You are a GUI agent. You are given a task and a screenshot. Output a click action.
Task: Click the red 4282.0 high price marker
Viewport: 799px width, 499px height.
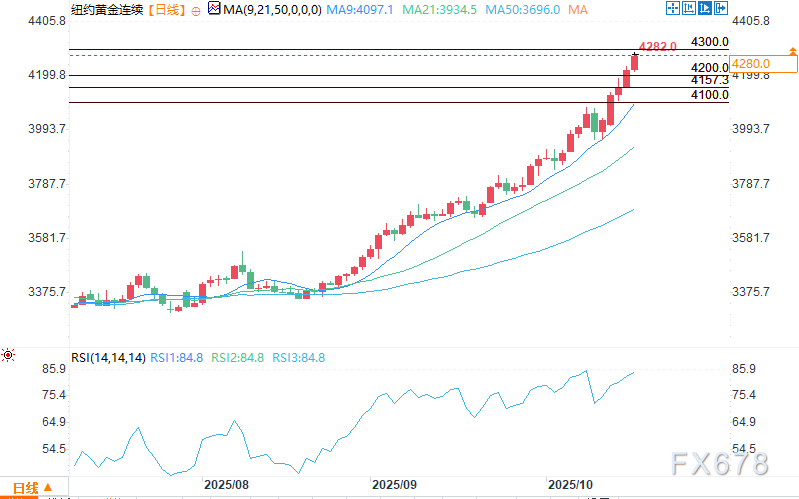point(658,46)
